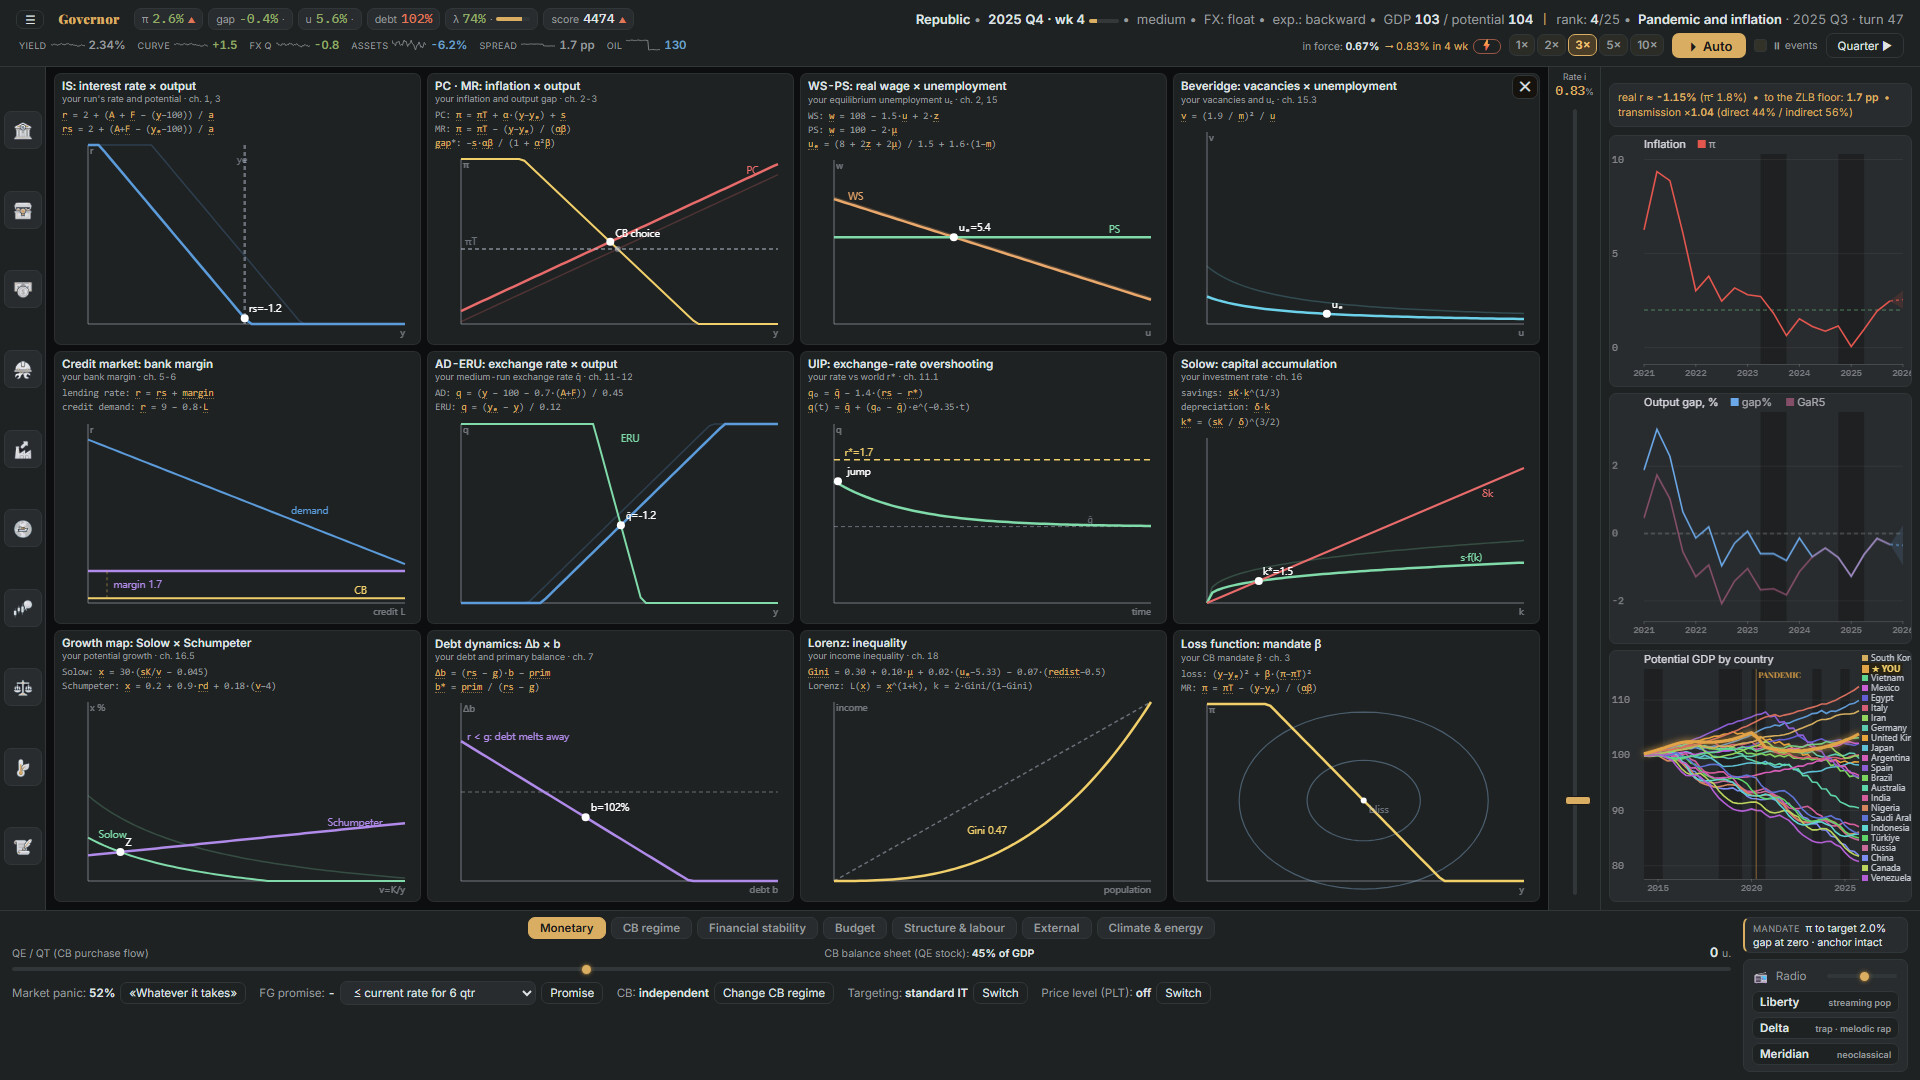The height and width of the screenshot is (1080, 1920).
Task: Set simulation speed to 5×
Action: [x=1613, y=45]
